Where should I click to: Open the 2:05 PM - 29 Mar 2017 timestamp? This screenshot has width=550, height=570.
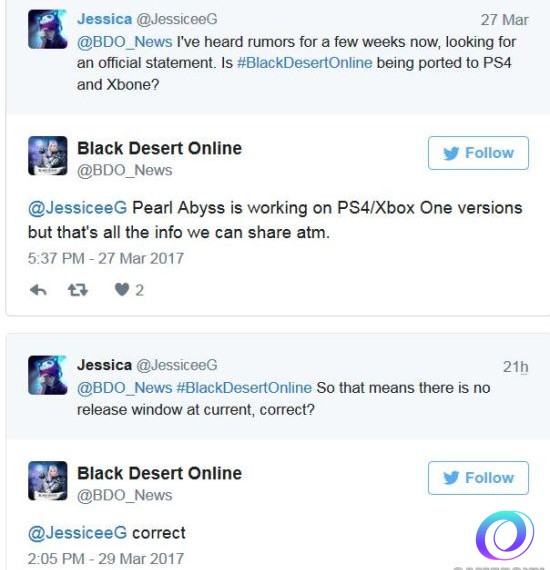tap(106, 559)
